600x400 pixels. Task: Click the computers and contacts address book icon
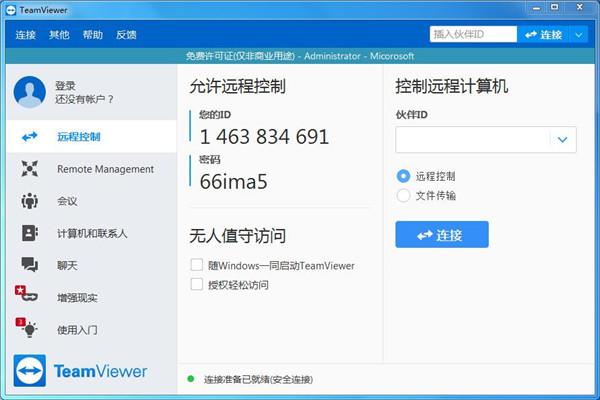(x=29, y=233)
